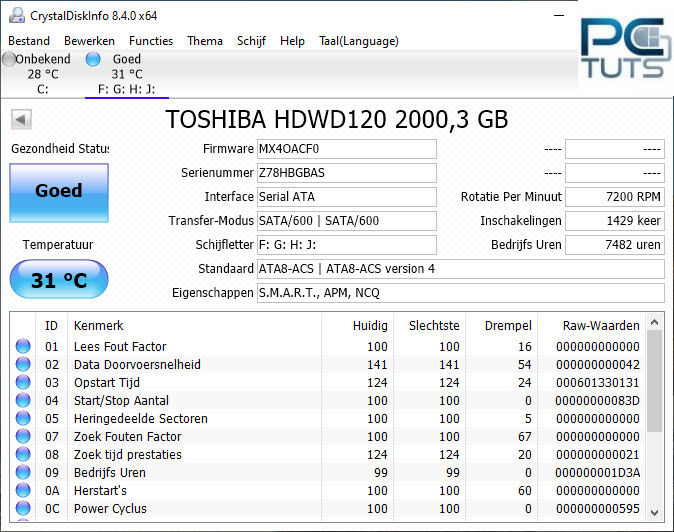Click the Raw-Waarden column header
Image resolution: width=674 pixels, height=532 pixels.
[602, 325]
